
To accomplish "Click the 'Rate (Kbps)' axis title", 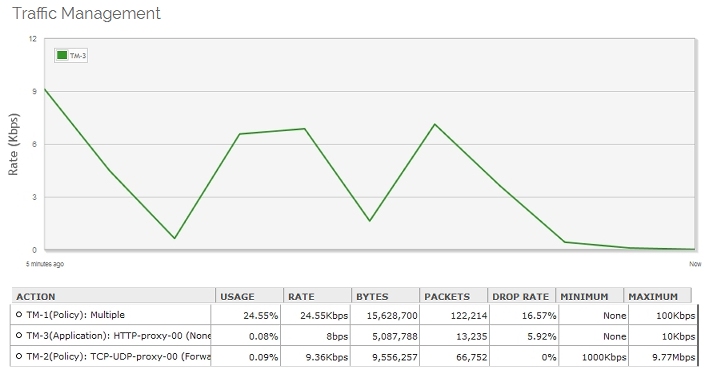I will point(13,145).
